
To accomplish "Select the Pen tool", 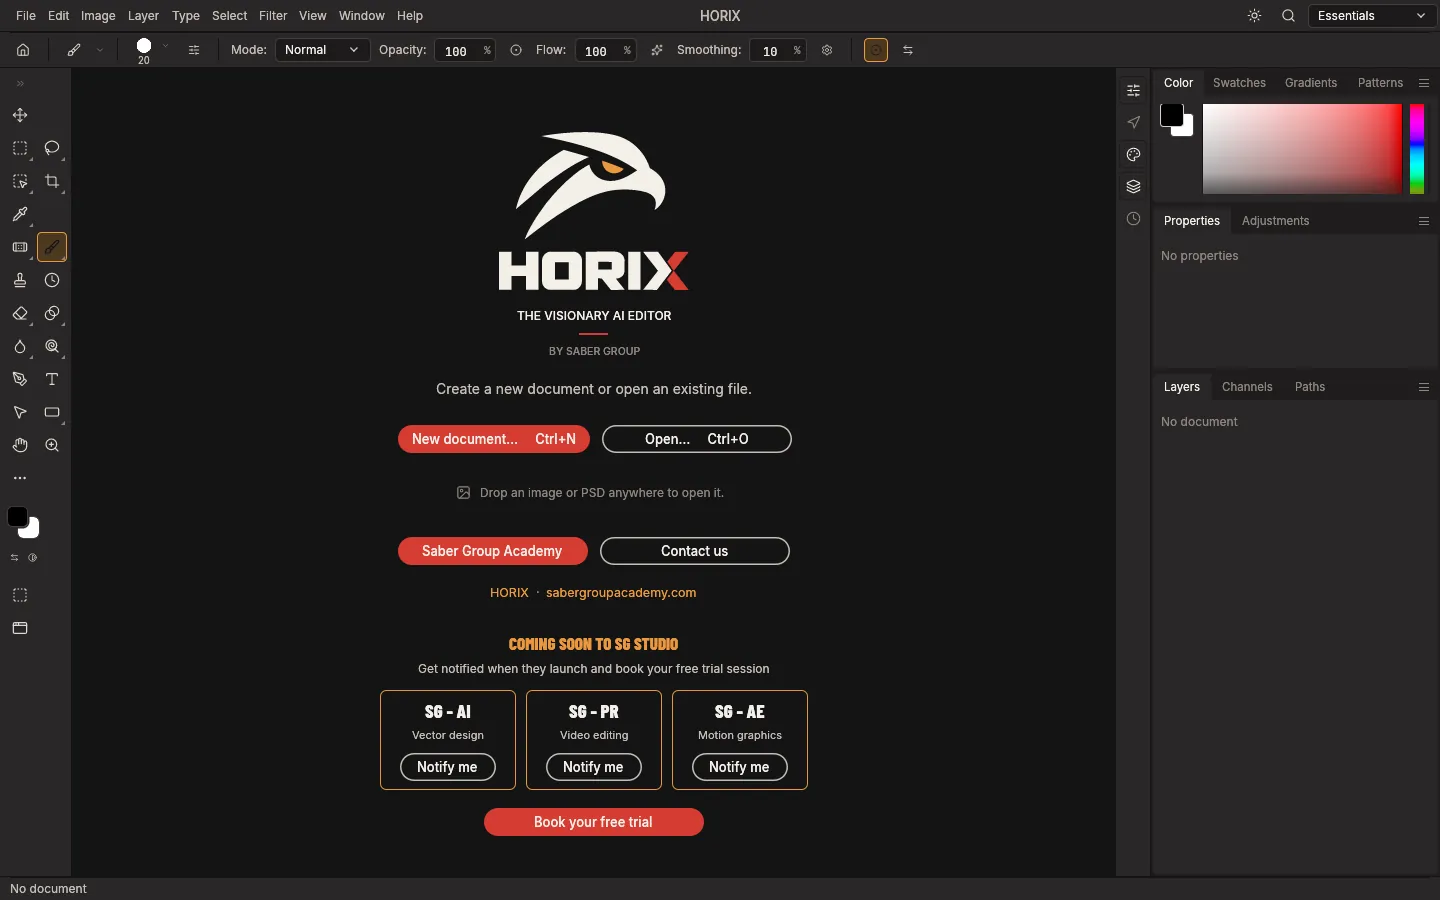I will tap(20, 379).
